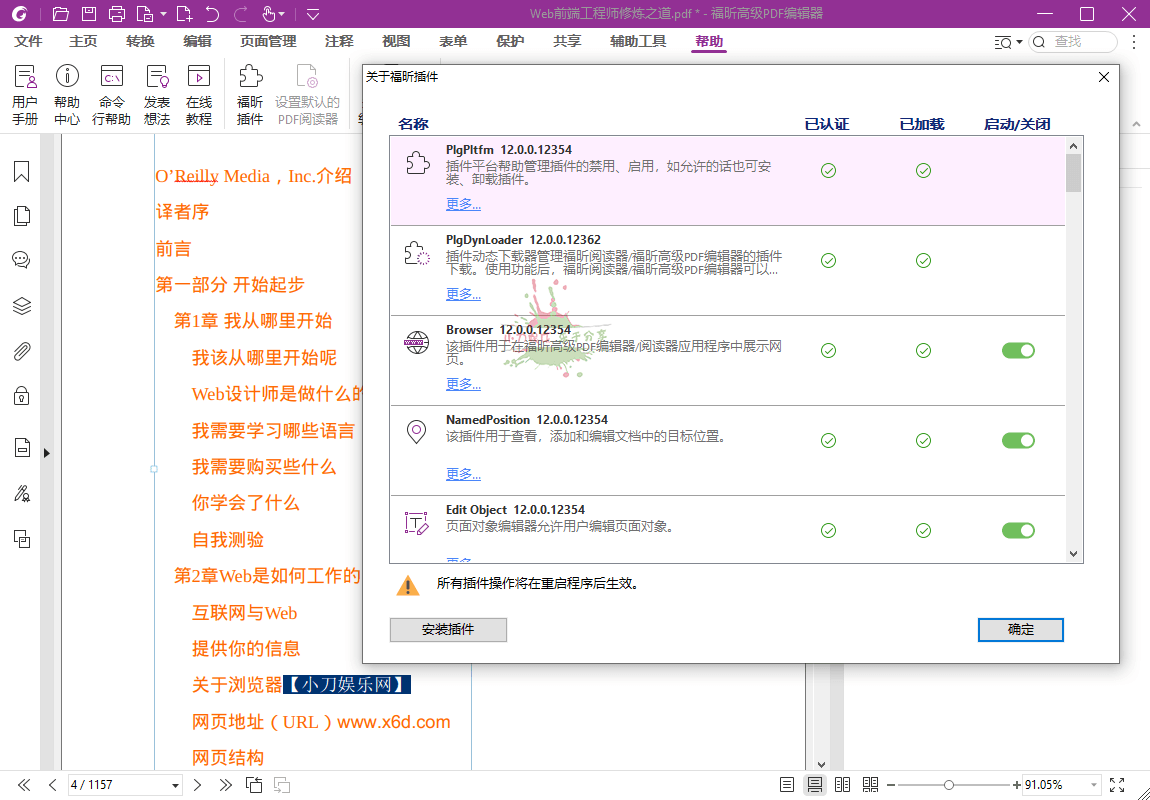This screenshot has width=1150, height=800.
Task: Expand the quick access toolbar customization menu
Action: tap(313, 14)
